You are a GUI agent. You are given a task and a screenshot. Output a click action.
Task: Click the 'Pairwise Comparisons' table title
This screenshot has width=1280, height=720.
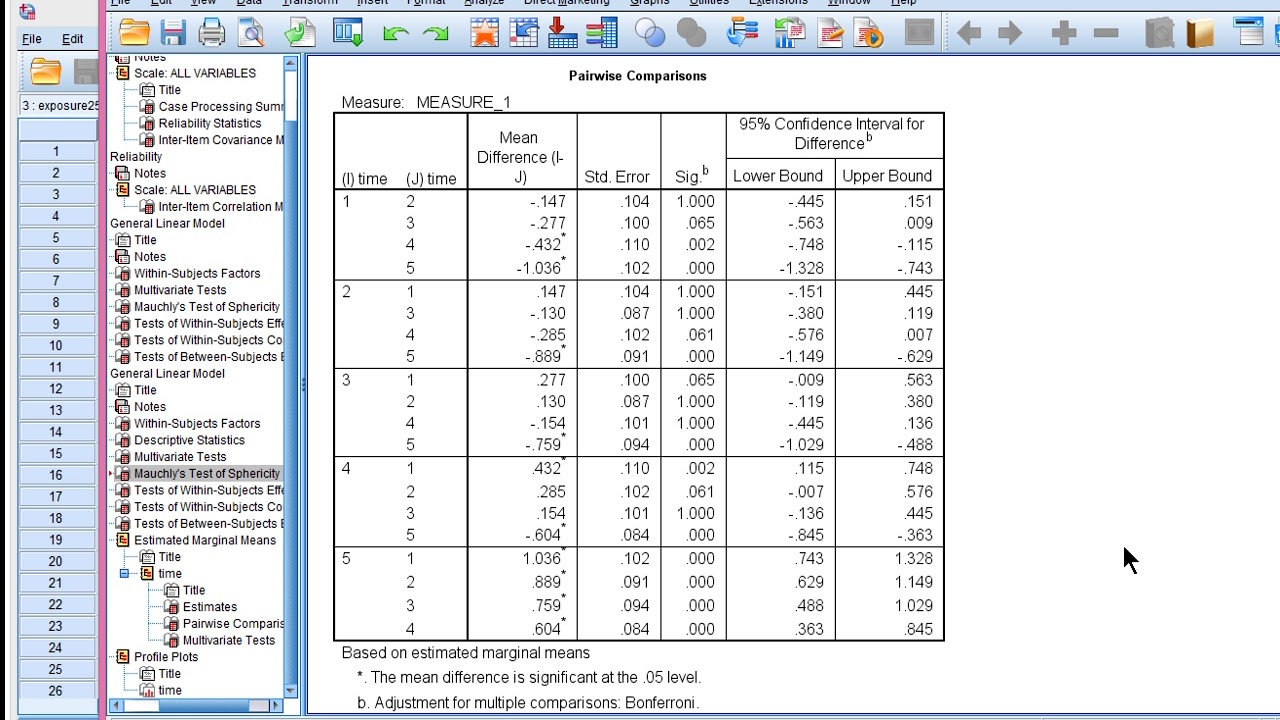pyautogui.click(x=638, y=76)
